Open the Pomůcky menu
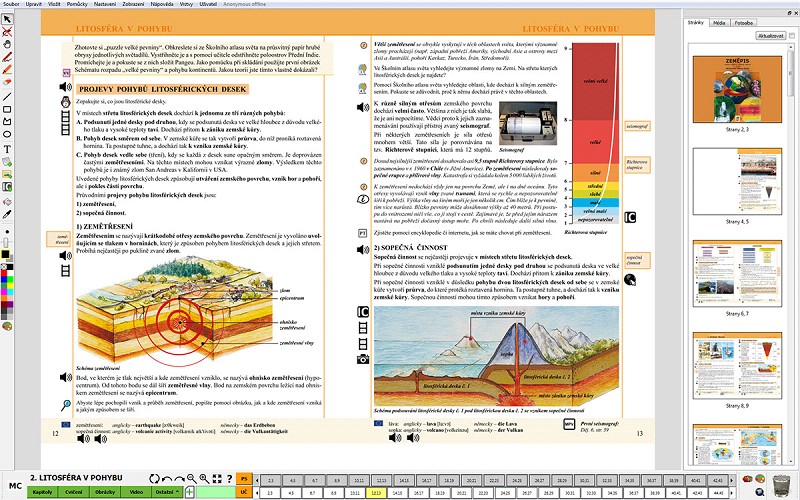 tap(77, 4)
